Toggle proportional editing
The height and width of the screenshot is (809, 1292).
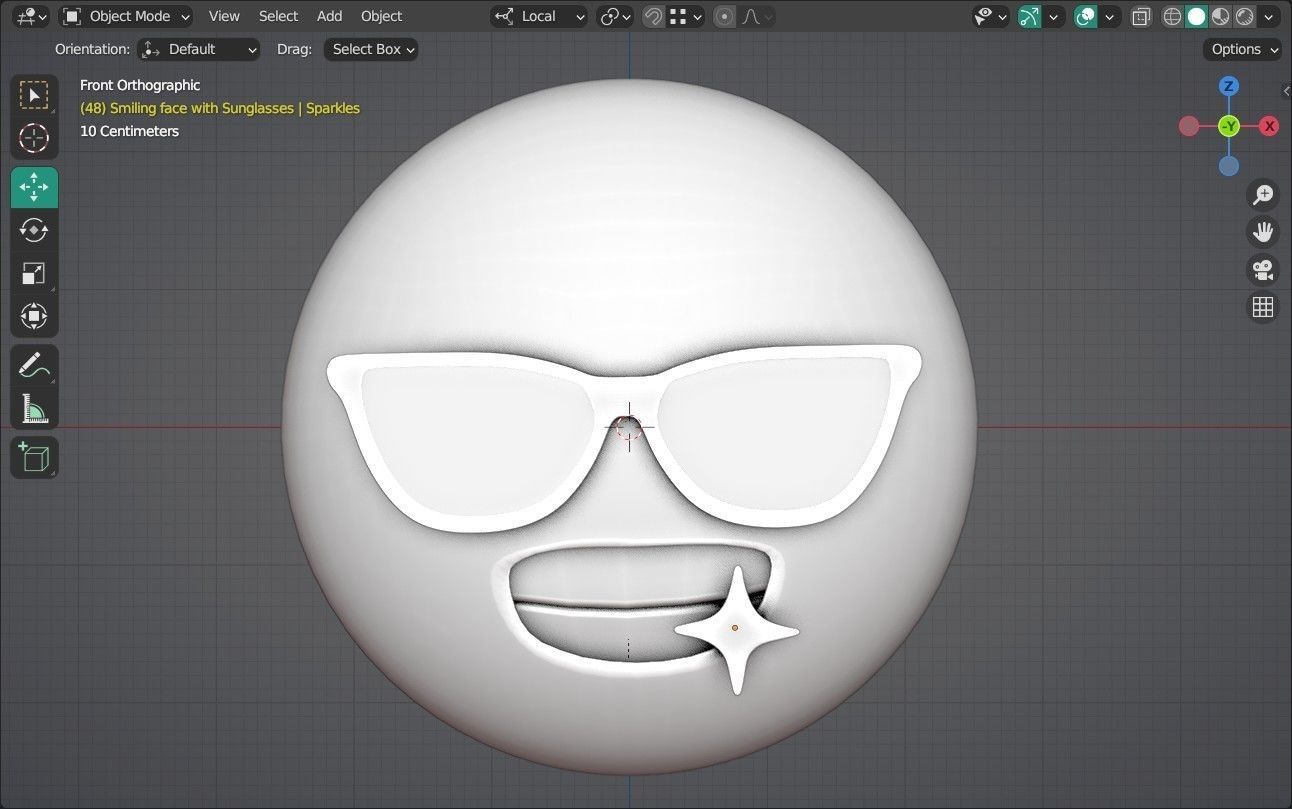tap(725, 16)
